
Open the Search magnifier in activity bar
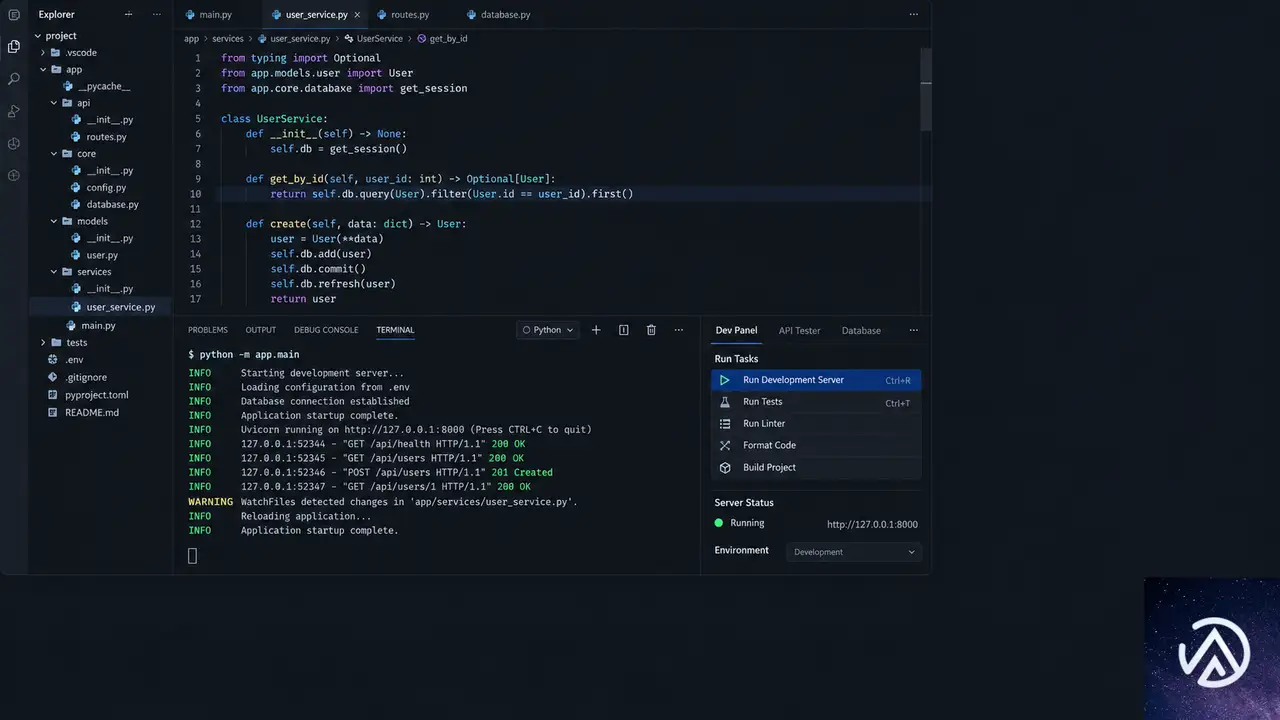pos(14,78)
